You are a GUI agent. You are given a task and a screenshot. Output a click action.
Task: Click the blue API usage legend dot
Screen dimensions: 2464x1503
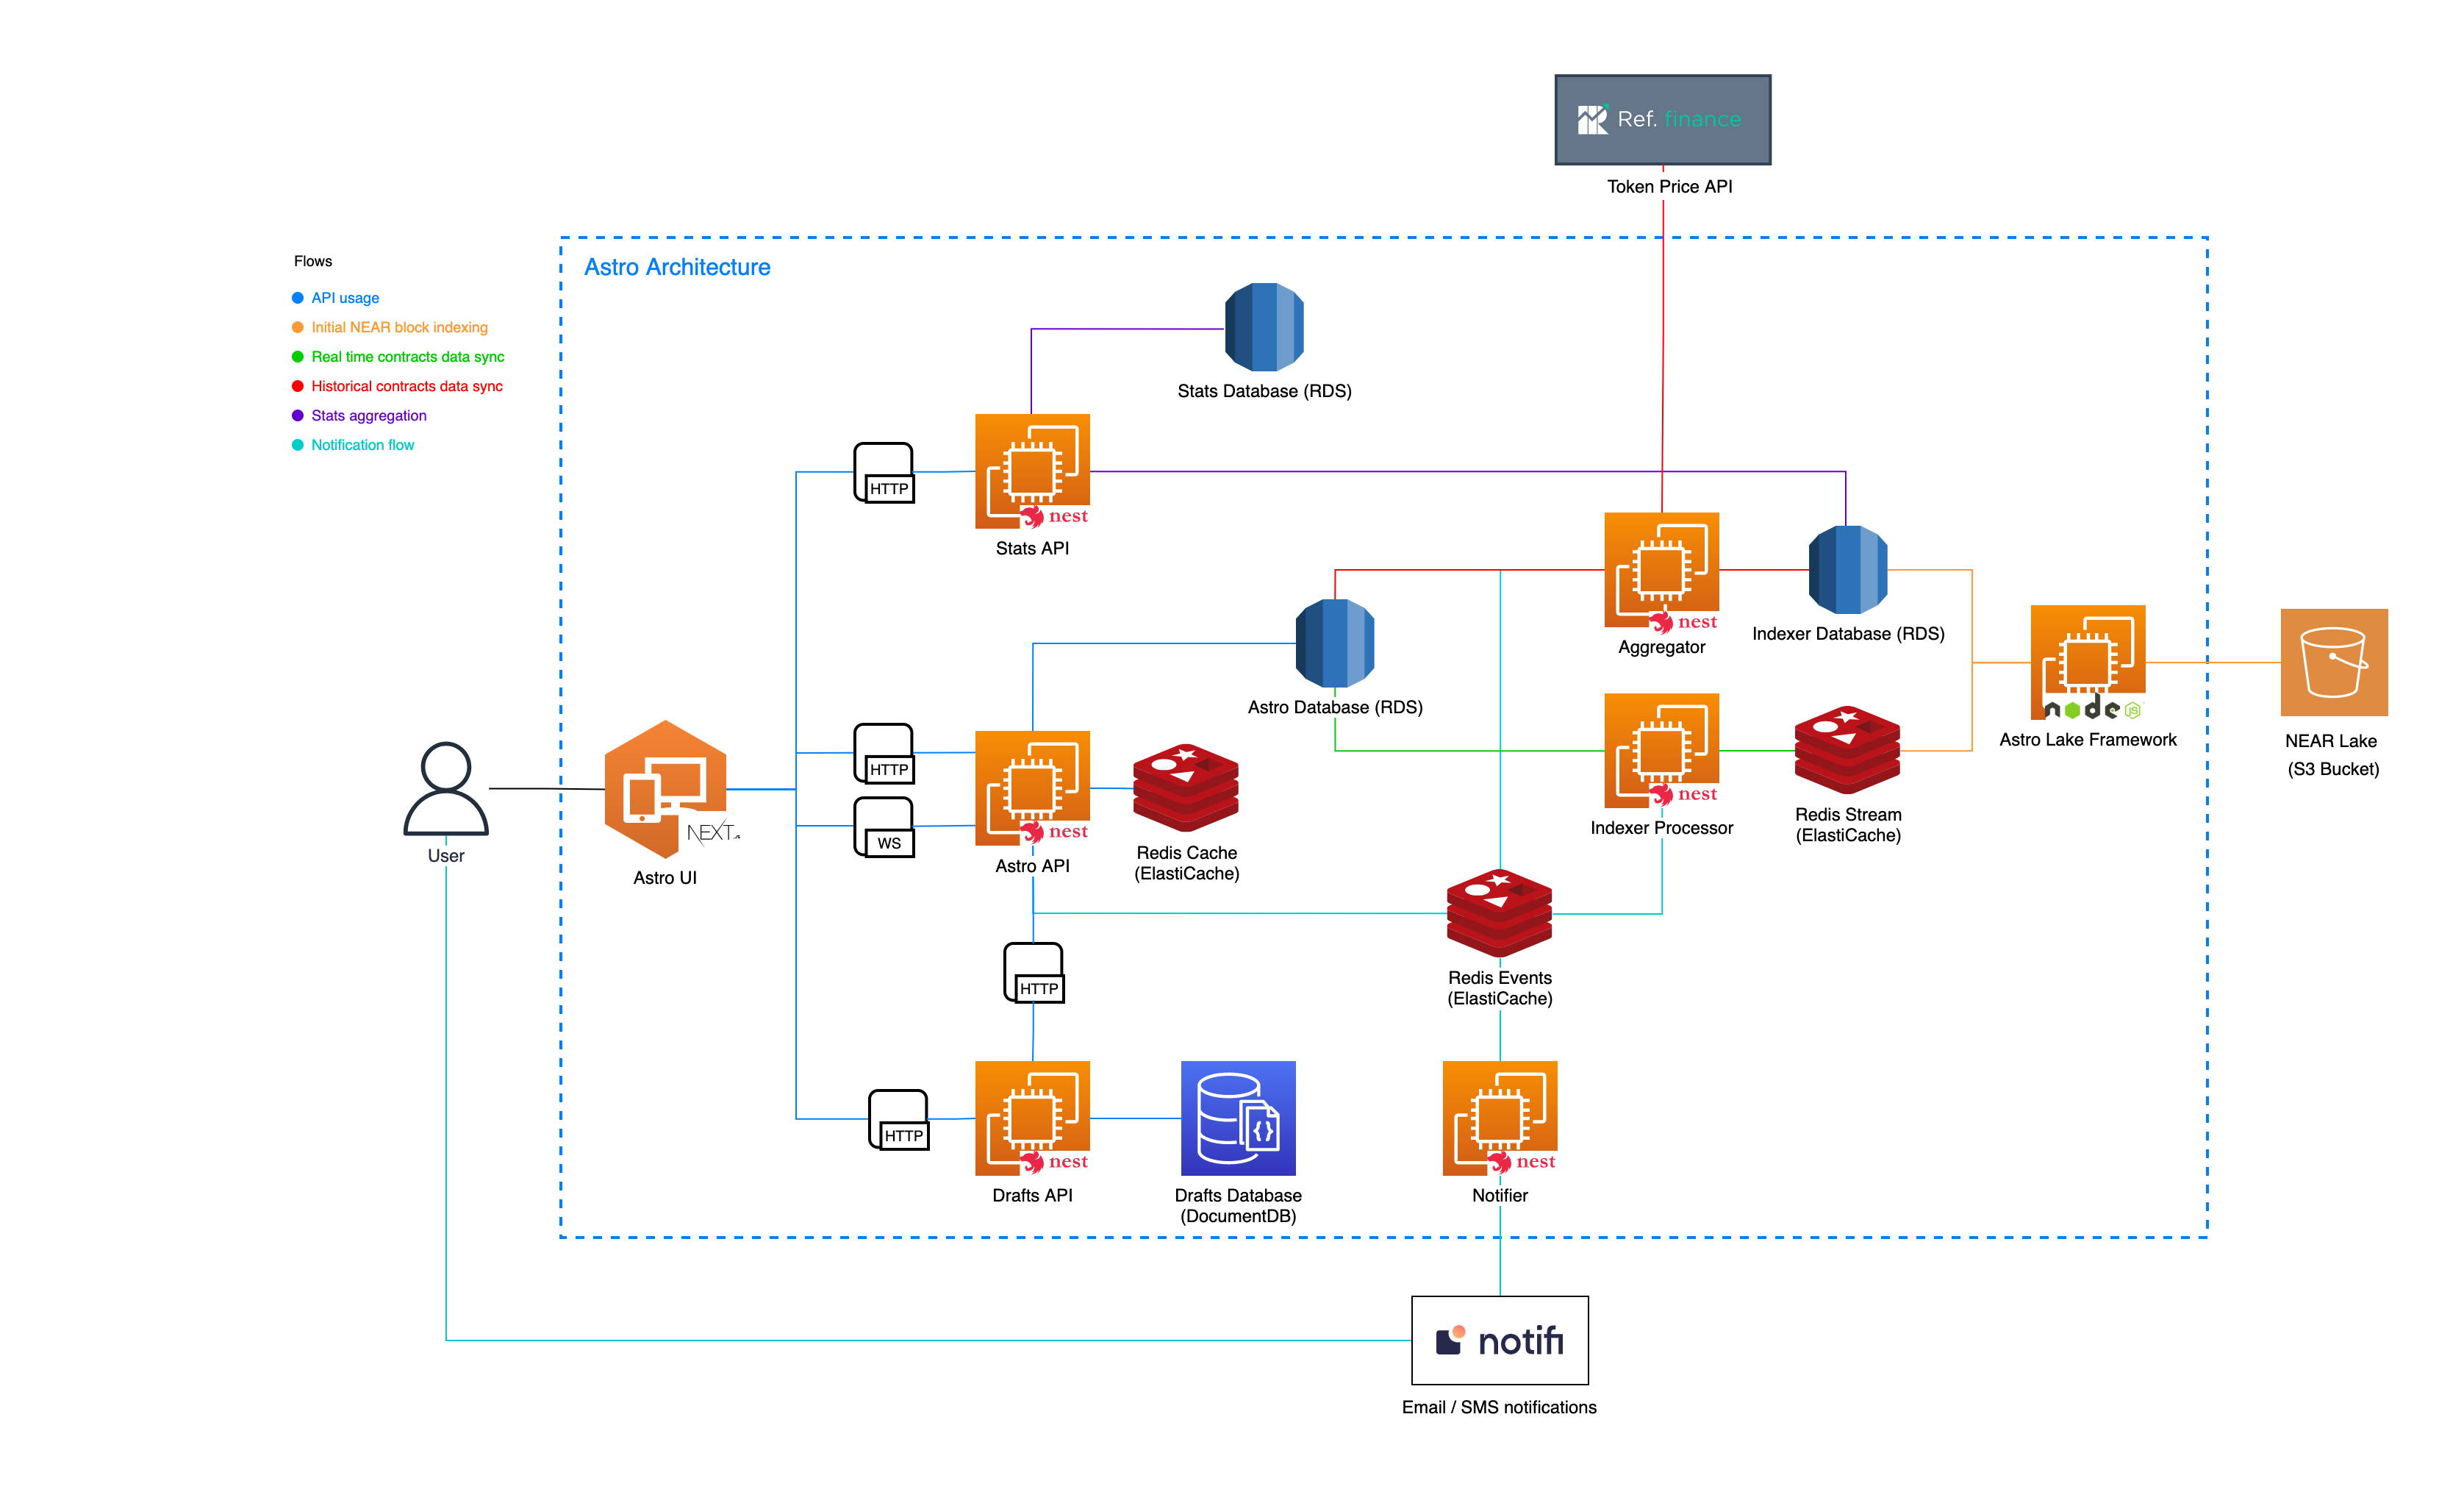click(297, 298)
